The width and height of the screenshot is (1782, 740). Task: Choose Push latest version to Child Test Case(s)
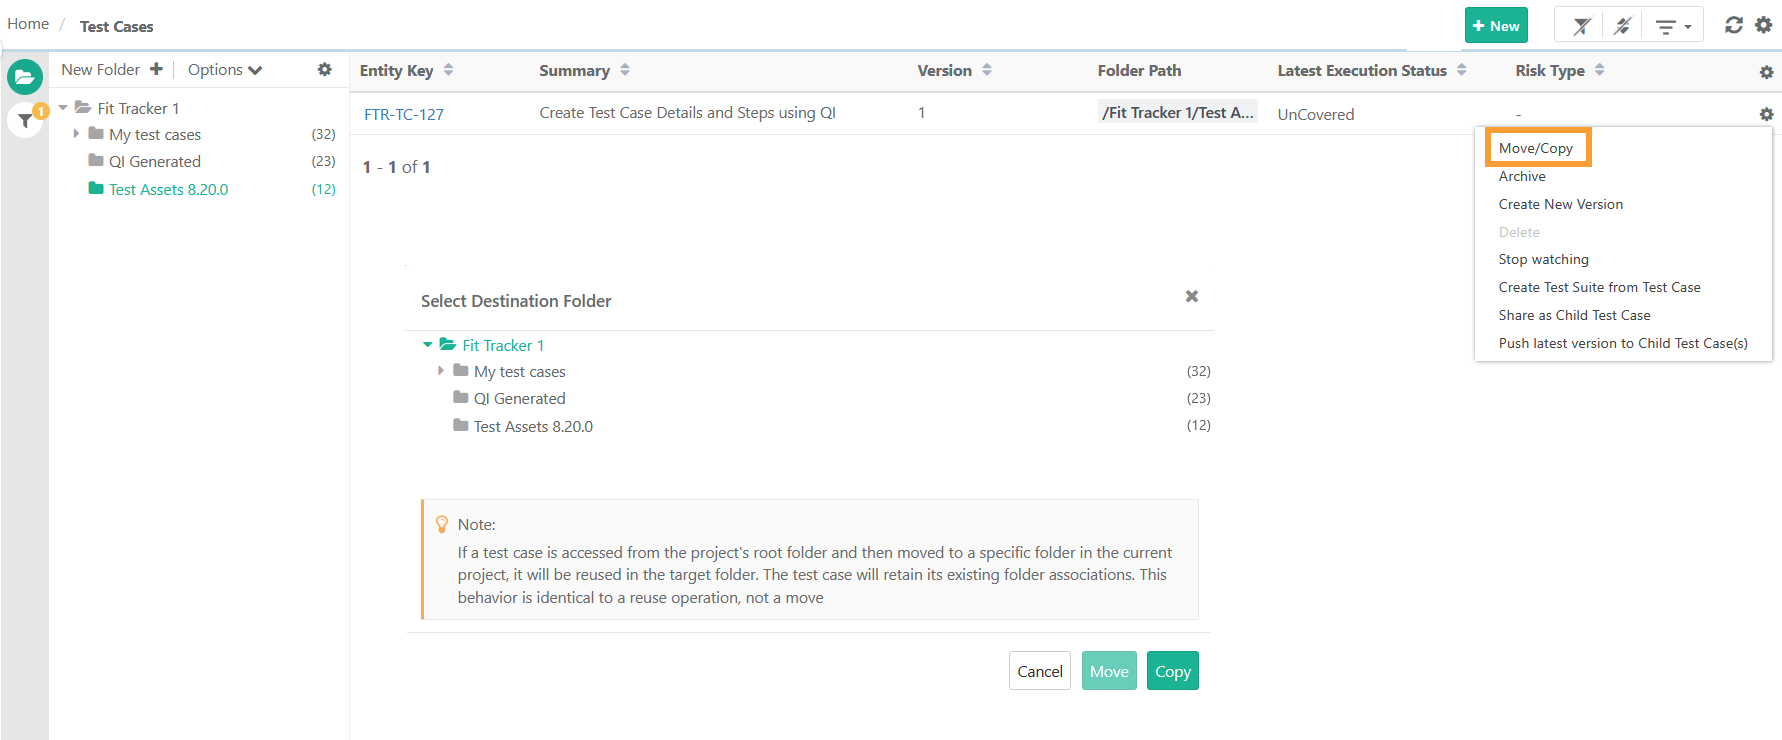click(x=1623, y=343)
